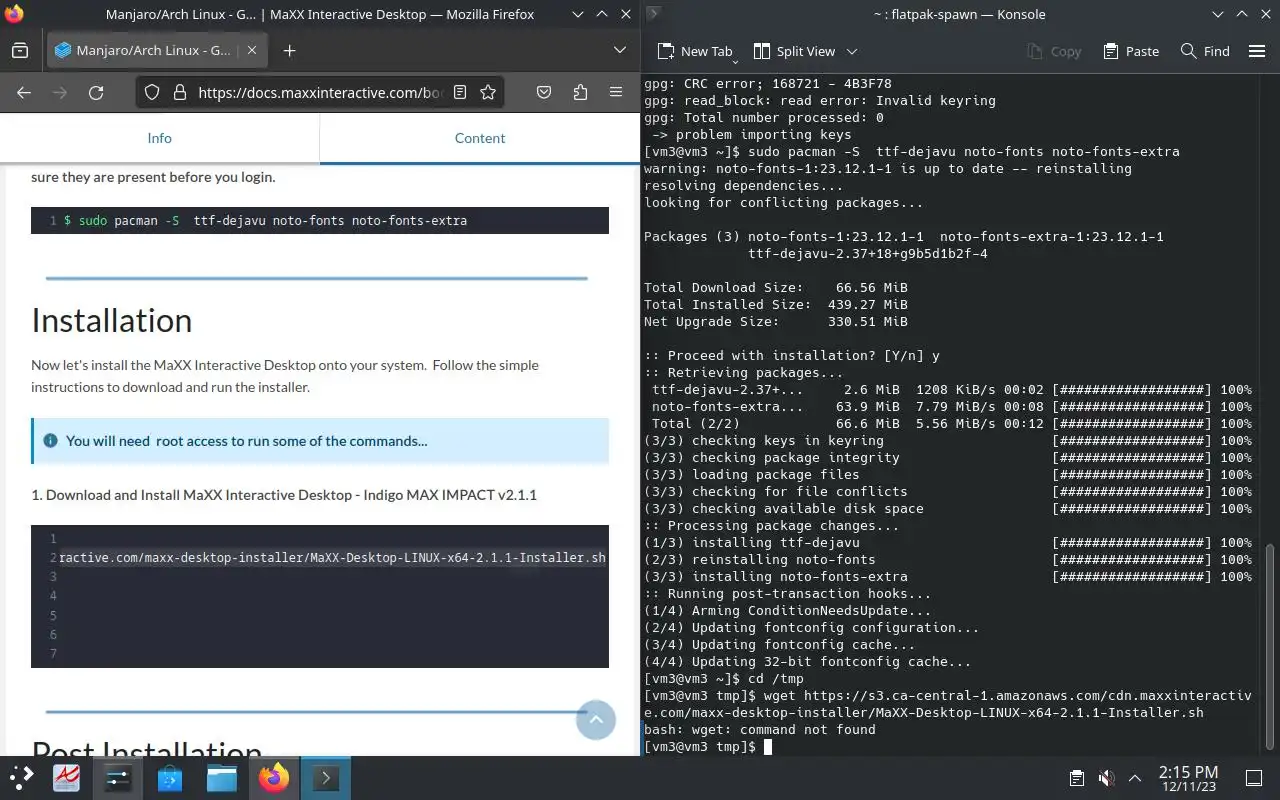Open a New Tab in Konsole
This screenshot has height=800, width=1280.
[695, 51]
